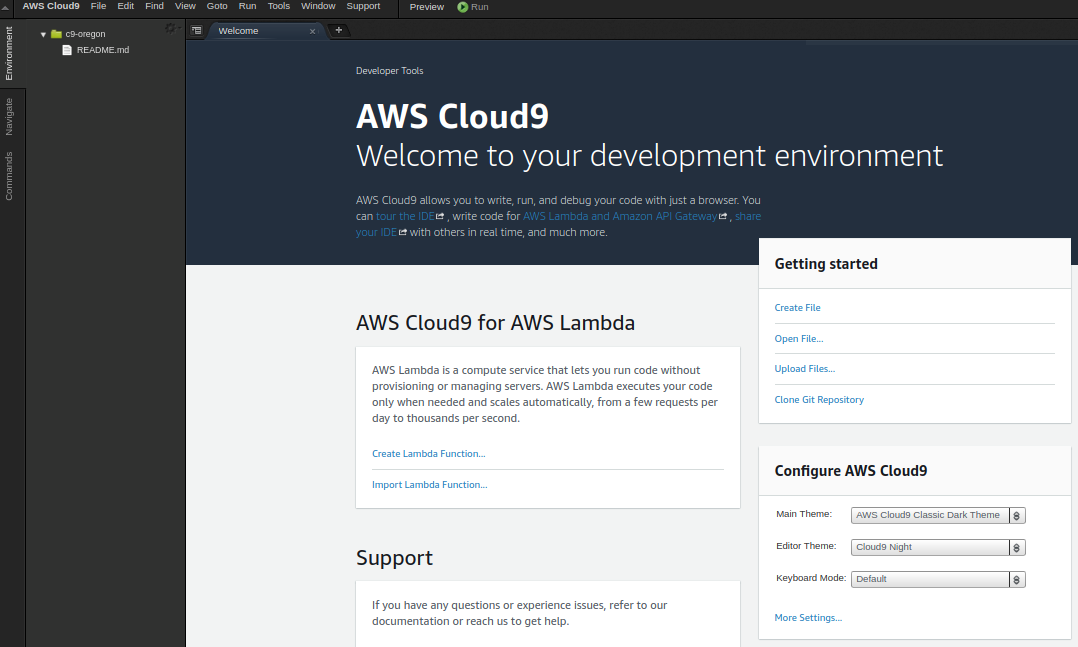Click the README.md file icon

pyautogui.click(x=67, y=50)
